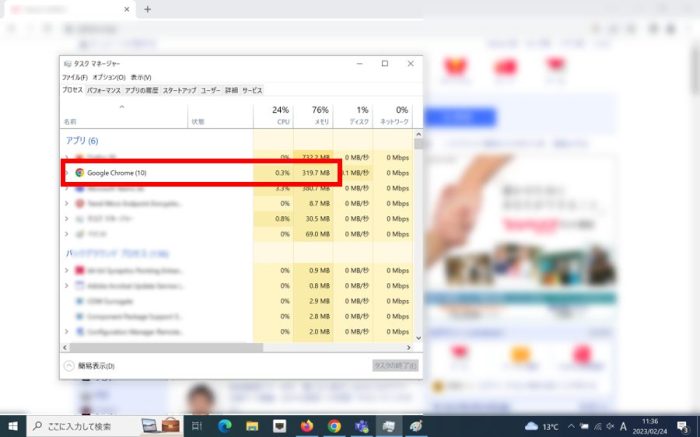Open the ファイル(F) menu

click(74, 77)
